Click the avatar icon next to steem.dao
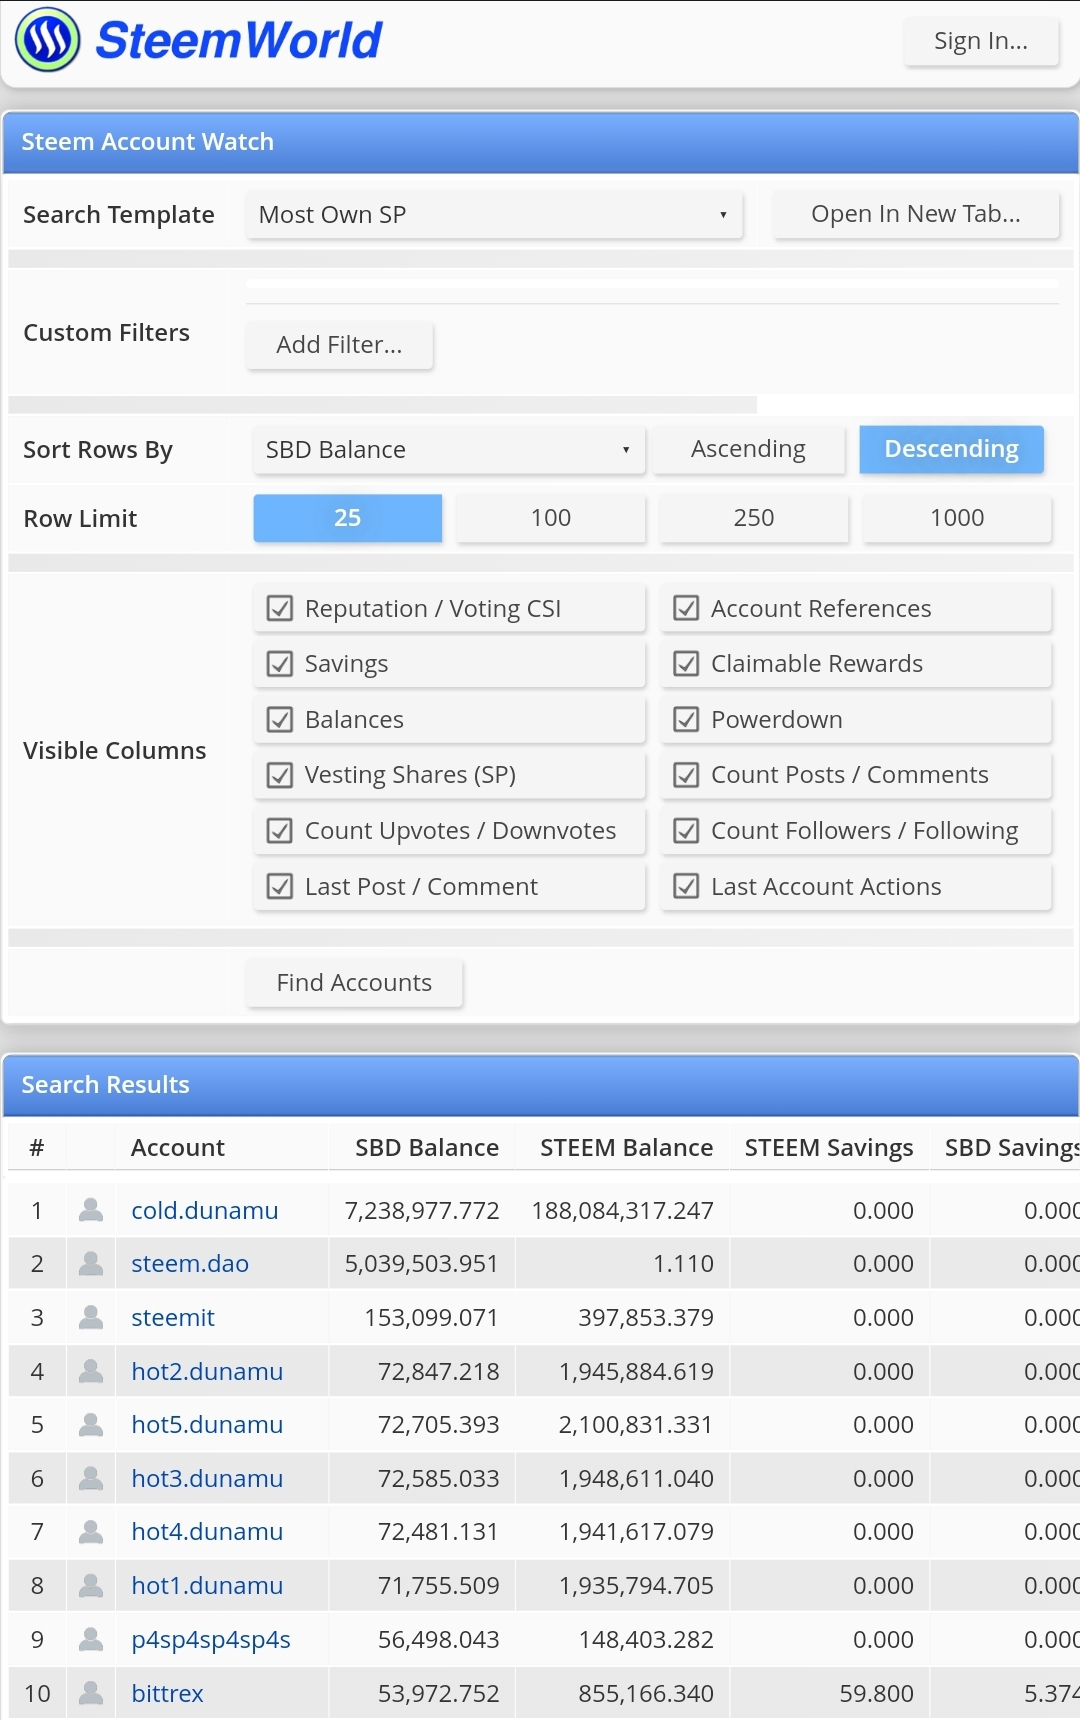 pos(91,1264)
